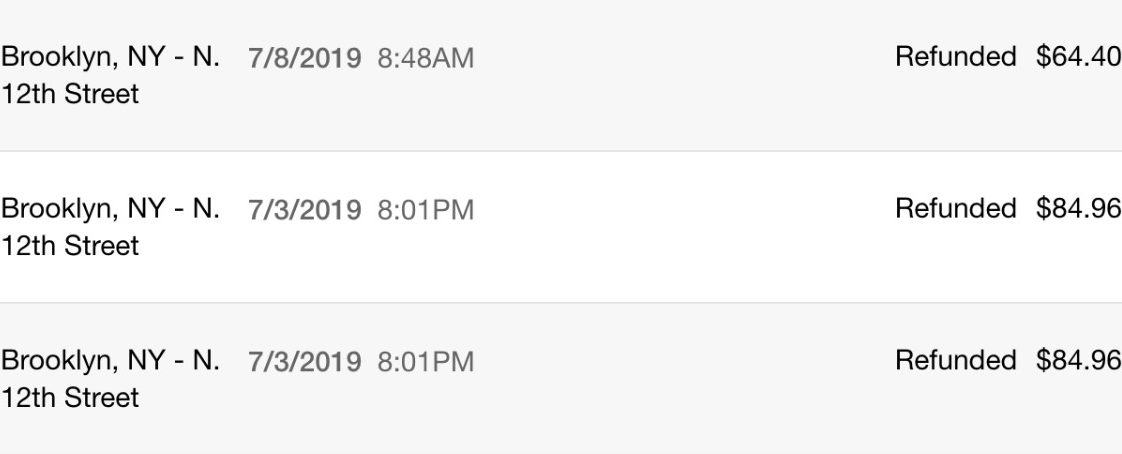Click 12th Street text in 7/8/2019 row
This screenshot has width=1122, height=454.
click(69, 95)
